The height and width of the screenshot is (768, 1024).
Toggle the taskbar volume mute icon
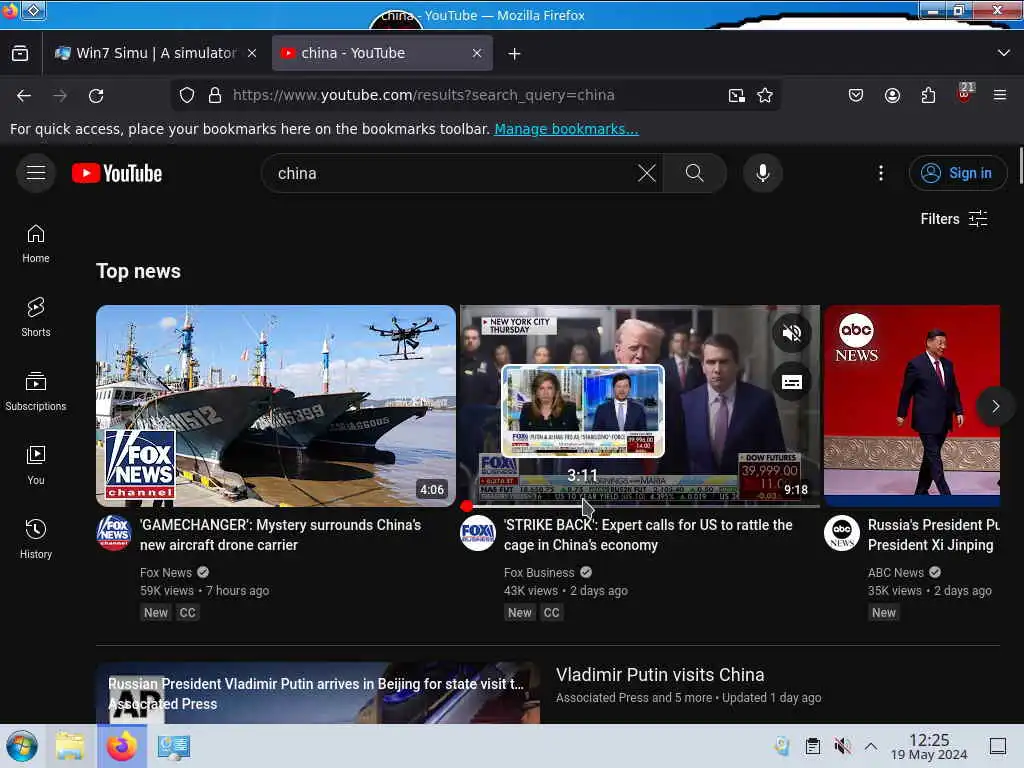click(x=842, y=746)
